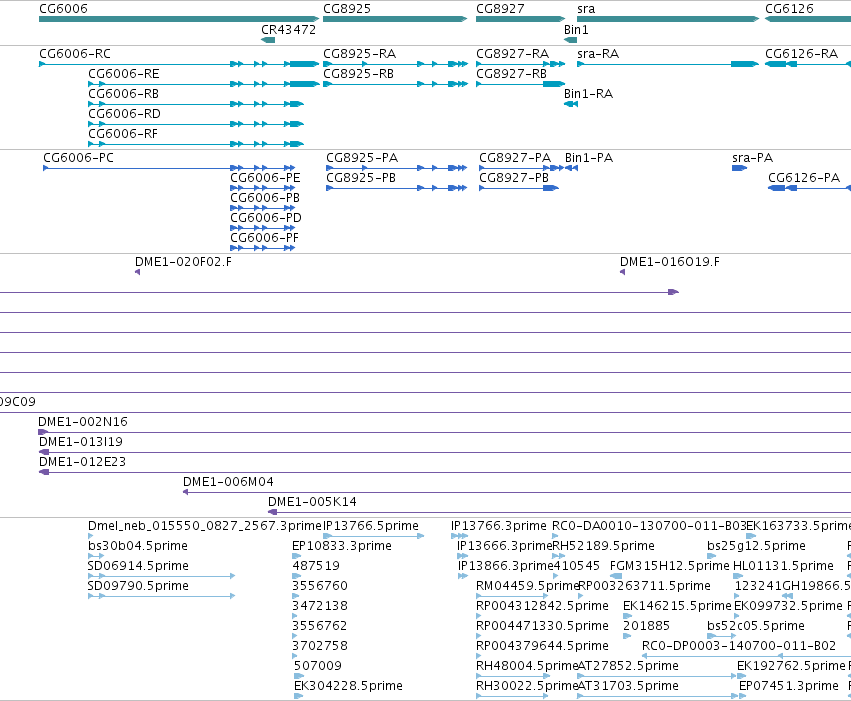
Task: Pick transcript CG8927-RA
Action: [x=520, y=64]
